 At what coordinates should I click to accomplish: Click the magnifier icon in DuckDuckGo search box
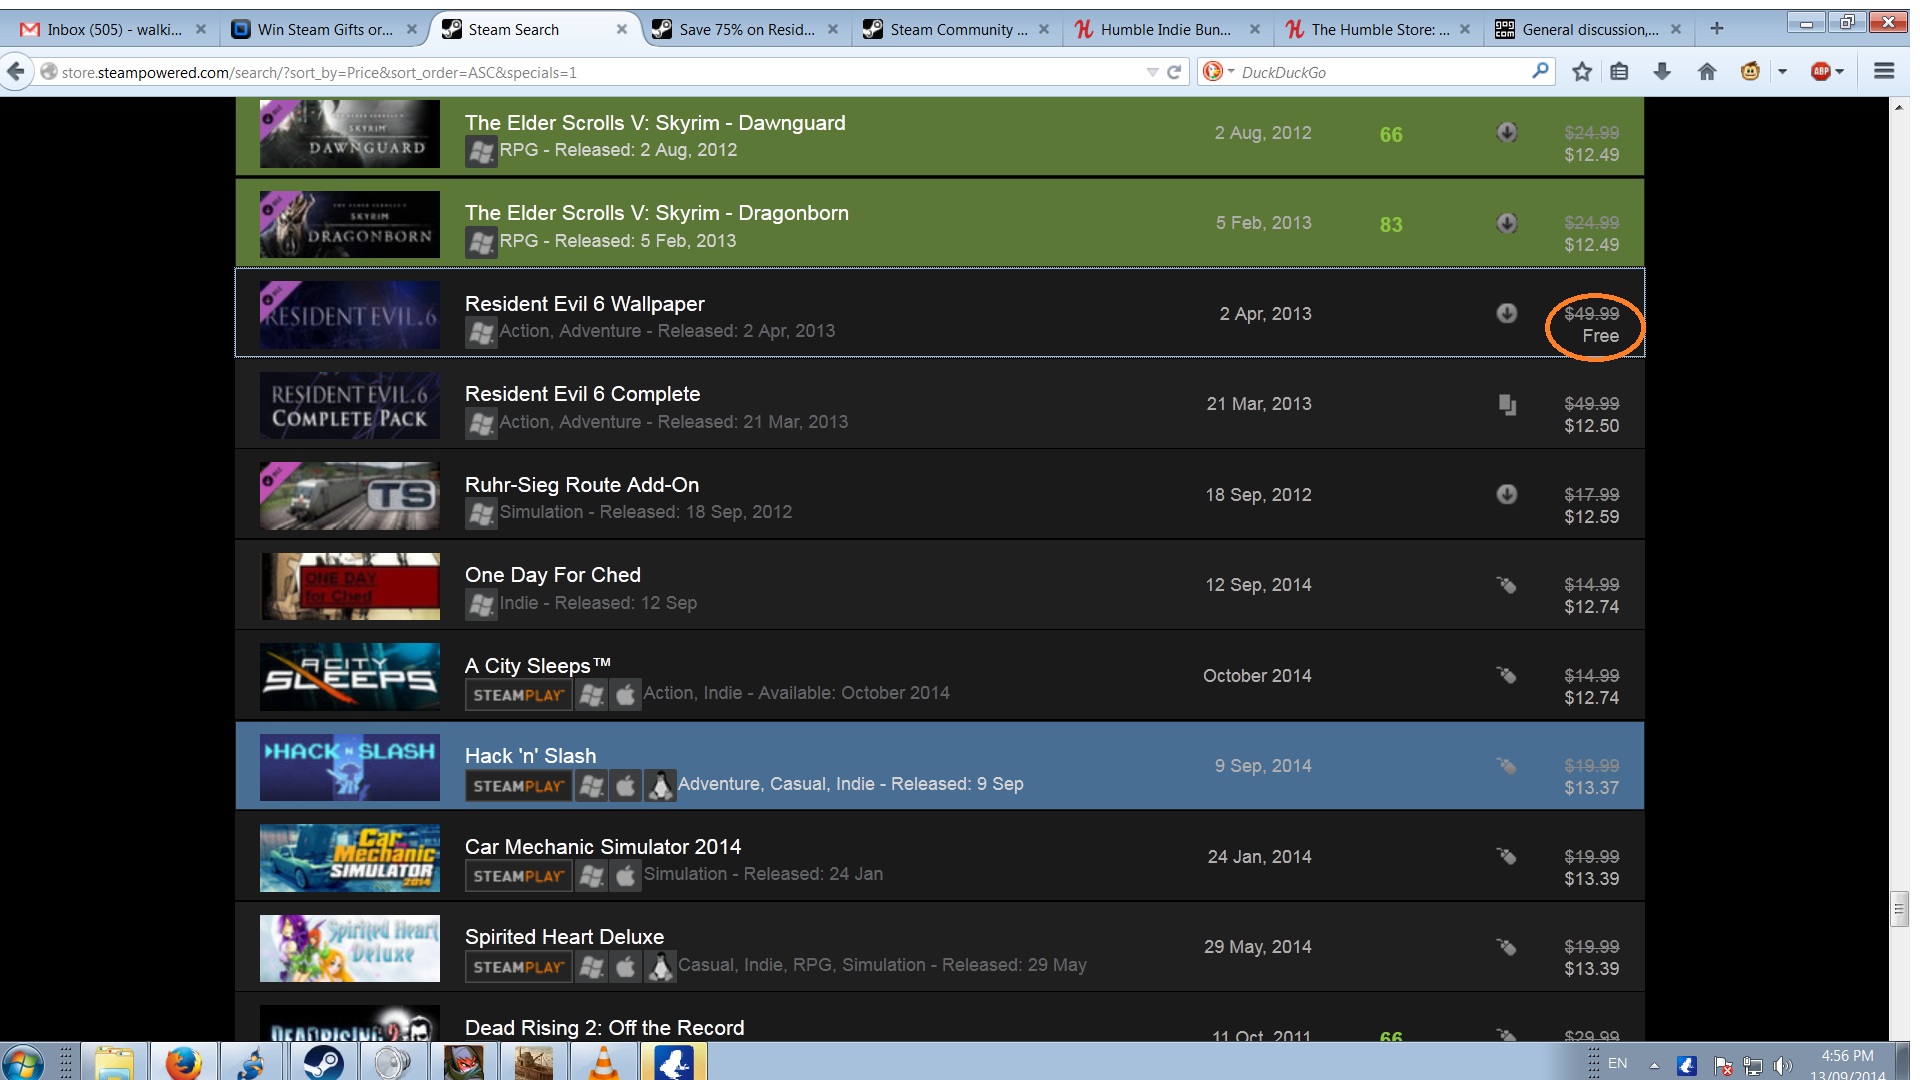(x=1540, y=71)
